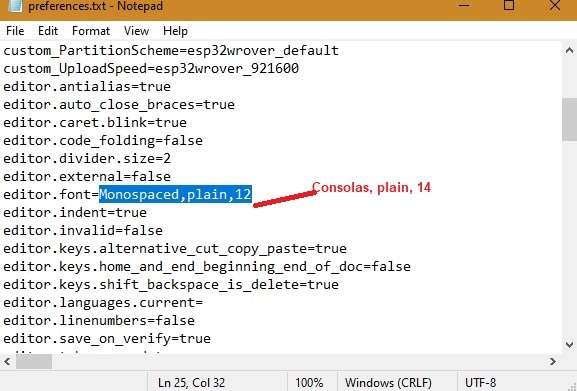Click the editor.external=false line

coord(87,177)
